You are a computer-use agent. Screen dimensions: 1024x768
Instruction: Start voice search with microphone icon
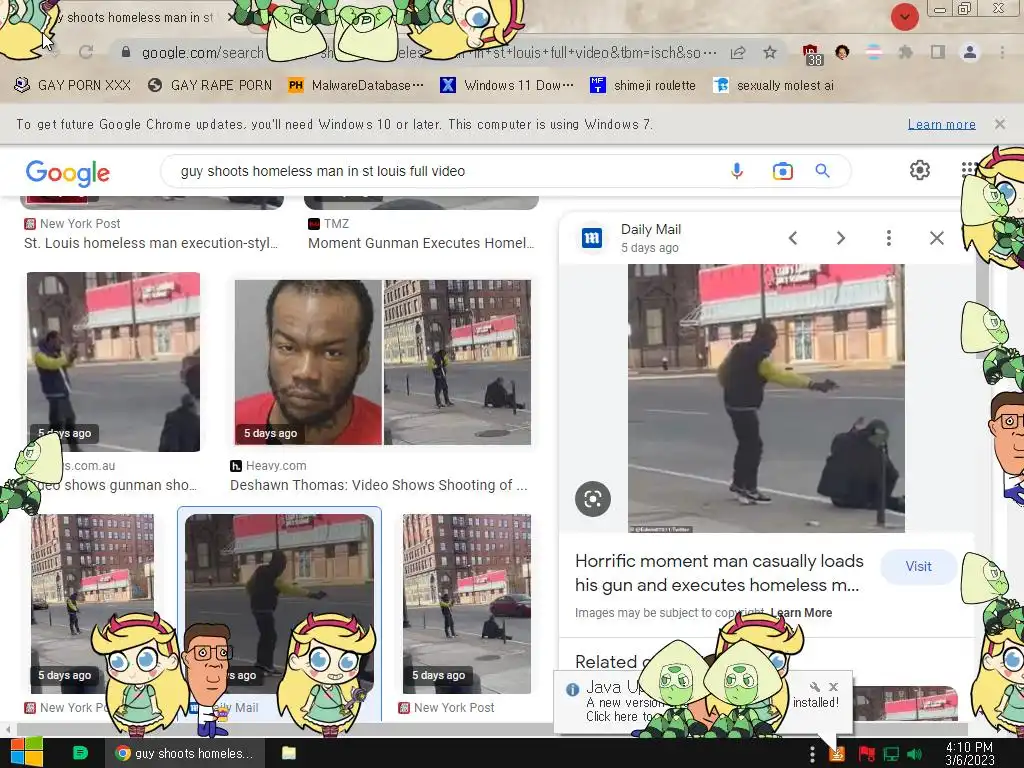[737, 171]
